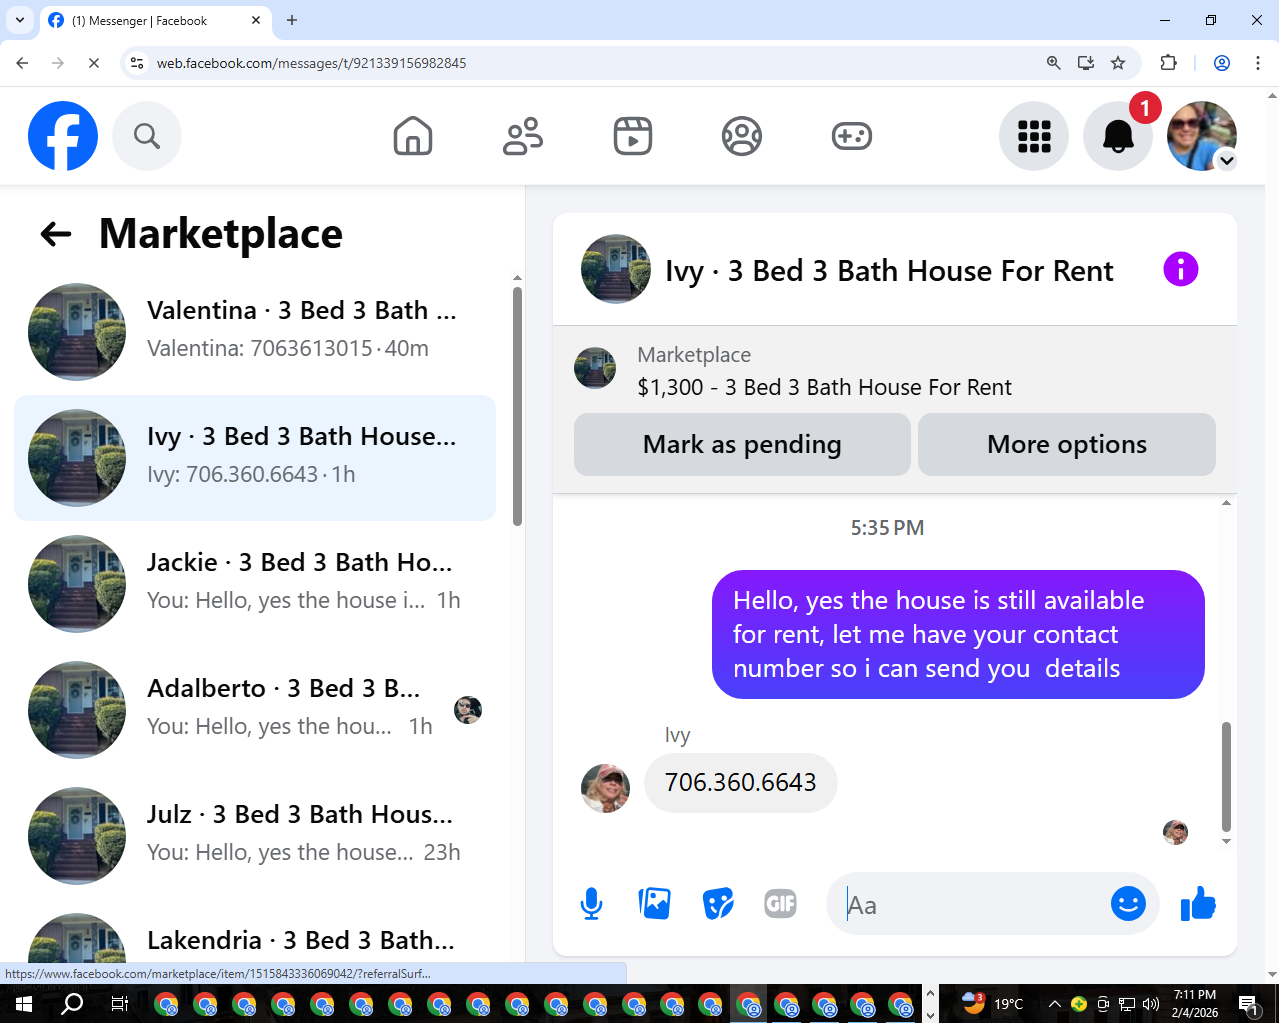The height and width of the screenshot is (1023, 1279).
Task: Show hidden system tray icons chevron
Action: 1054,1004
